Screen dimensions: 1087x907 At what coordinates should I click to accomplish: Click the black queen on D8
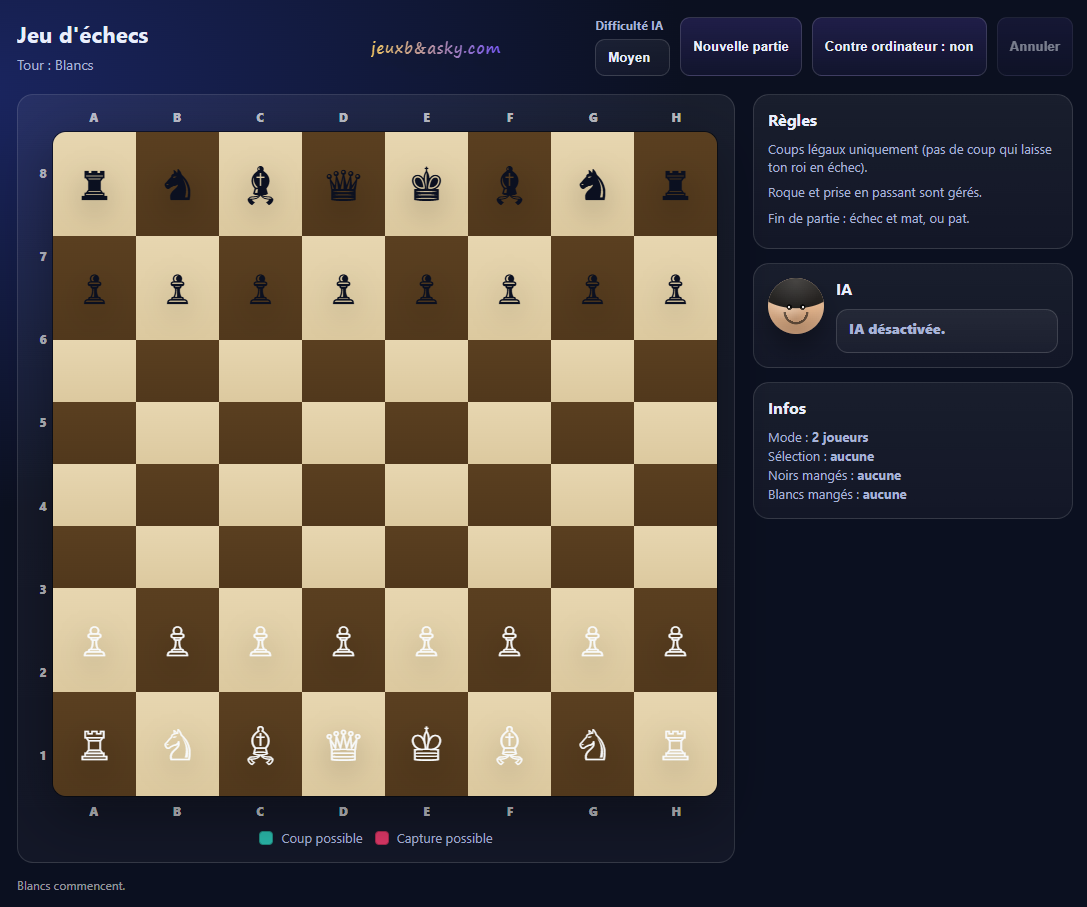coord(344,185)
